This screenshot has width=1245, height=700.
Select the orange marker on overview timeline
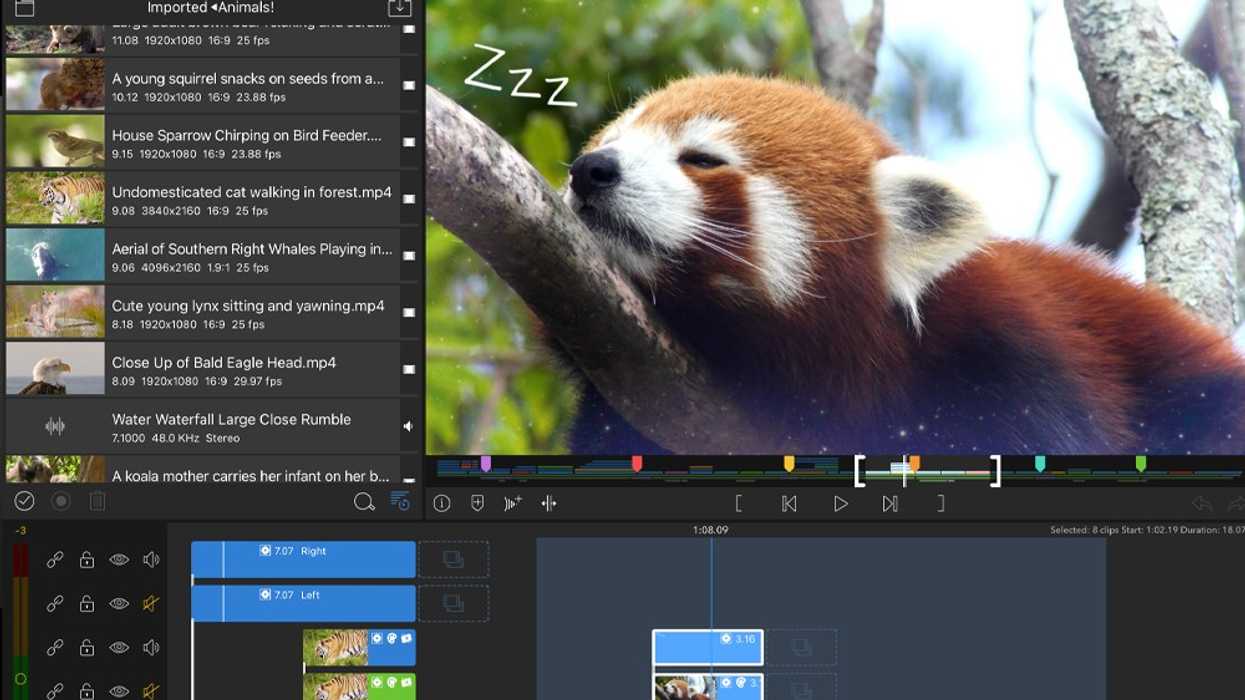tap(914, 464)
